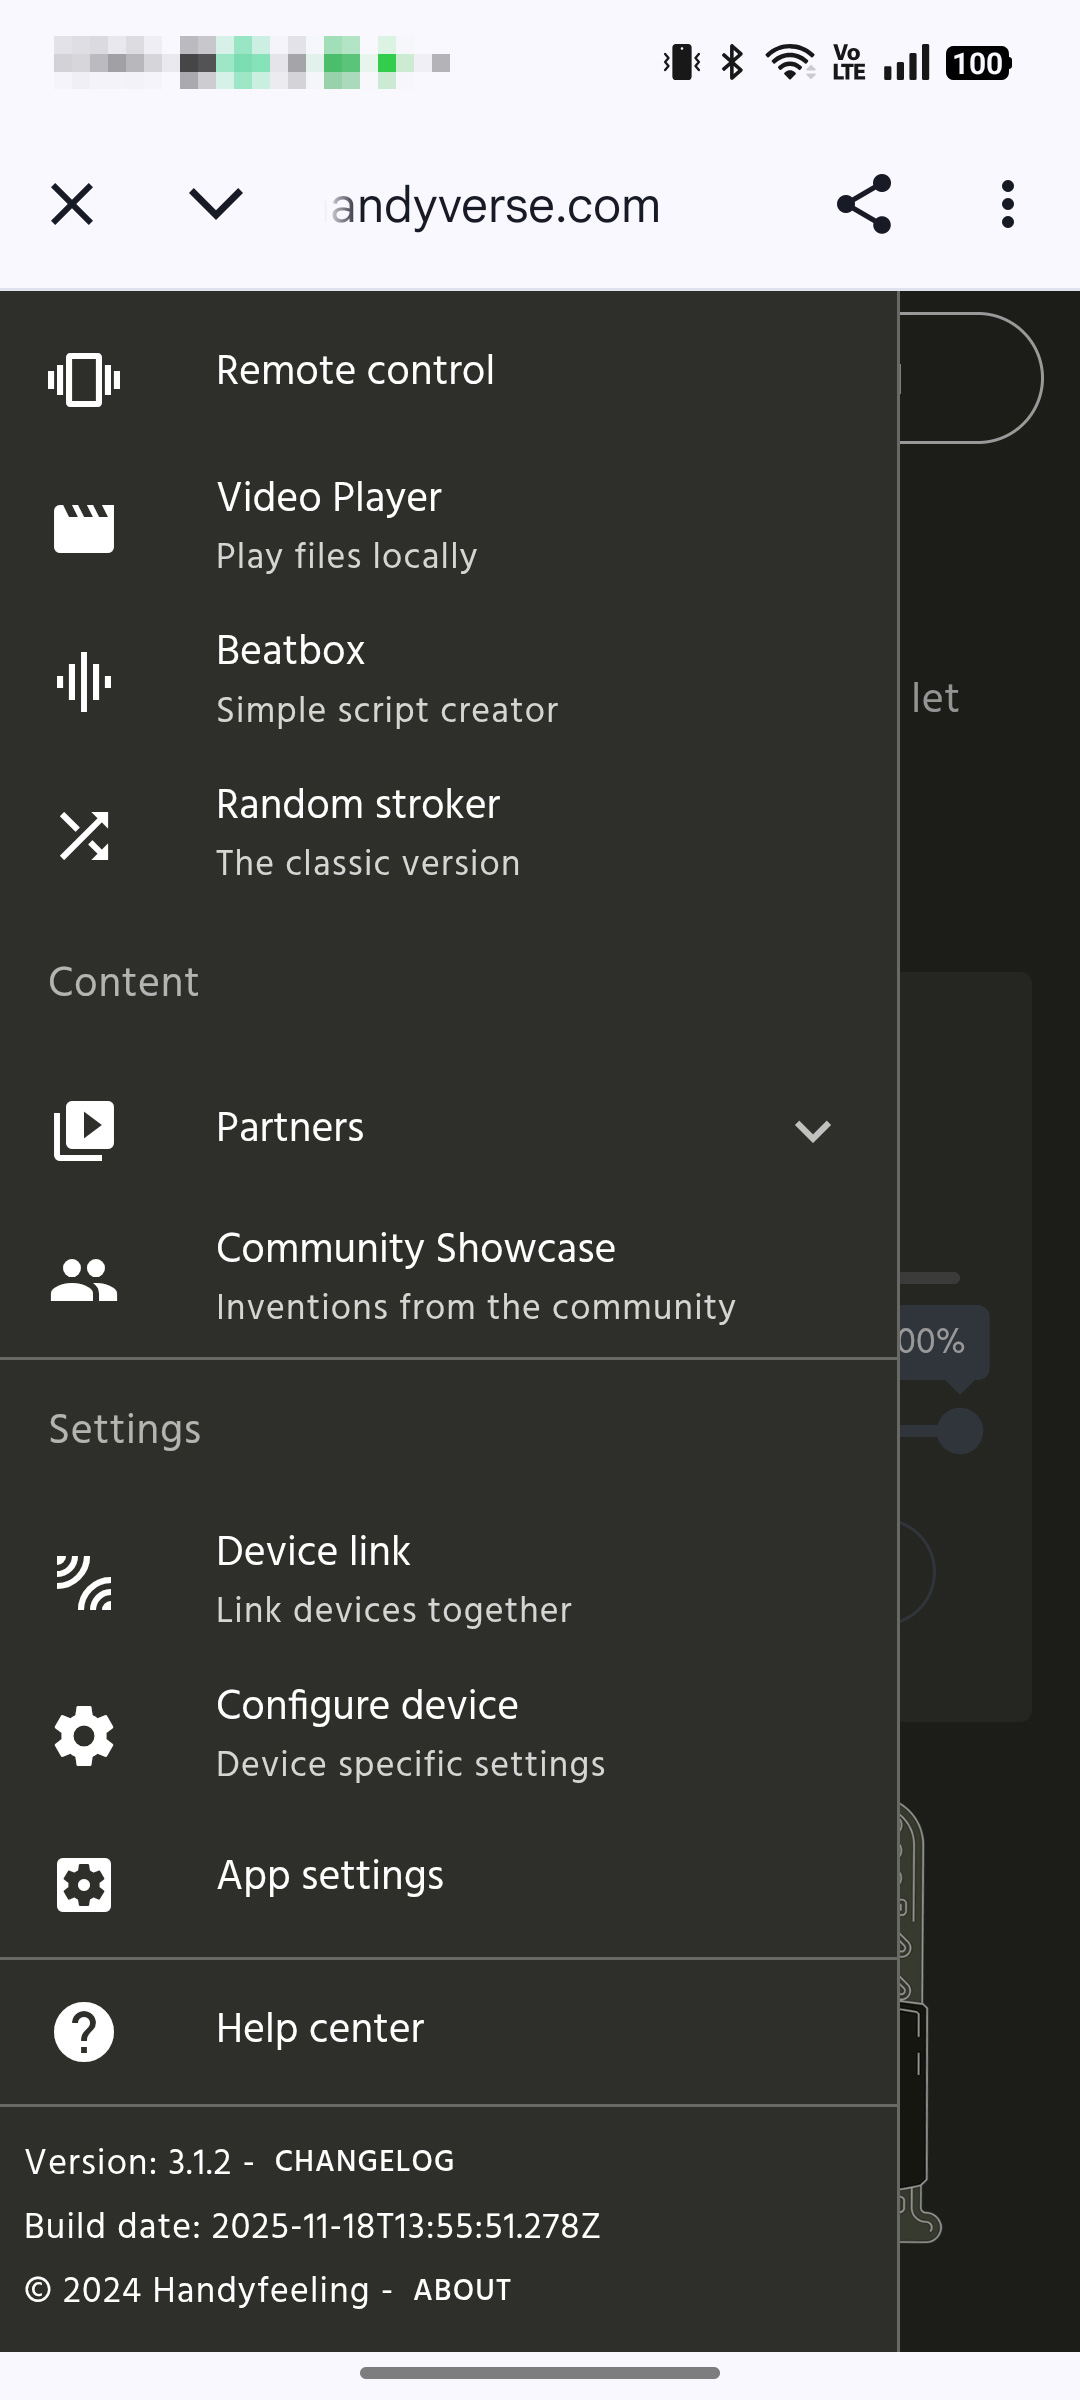Select the Partners menu item
1080x2400 pixels.
click(290, 1128)
